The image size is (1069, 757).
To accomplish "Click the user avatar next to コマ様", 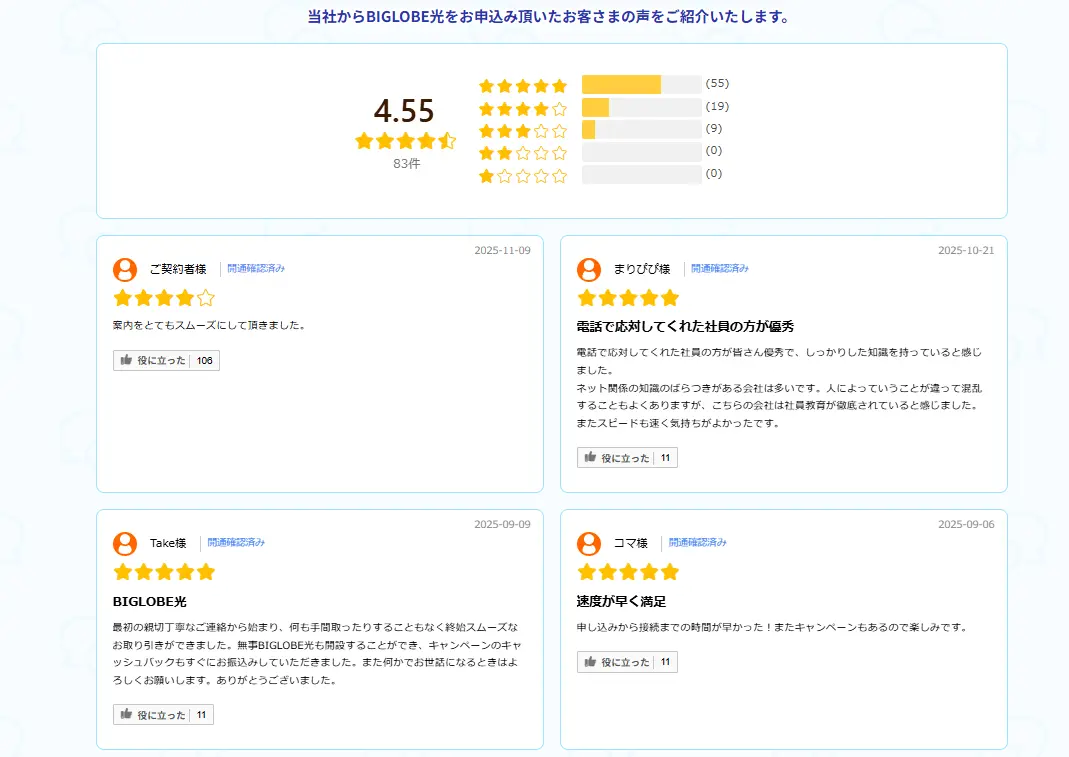I will (x=589, y=543).
